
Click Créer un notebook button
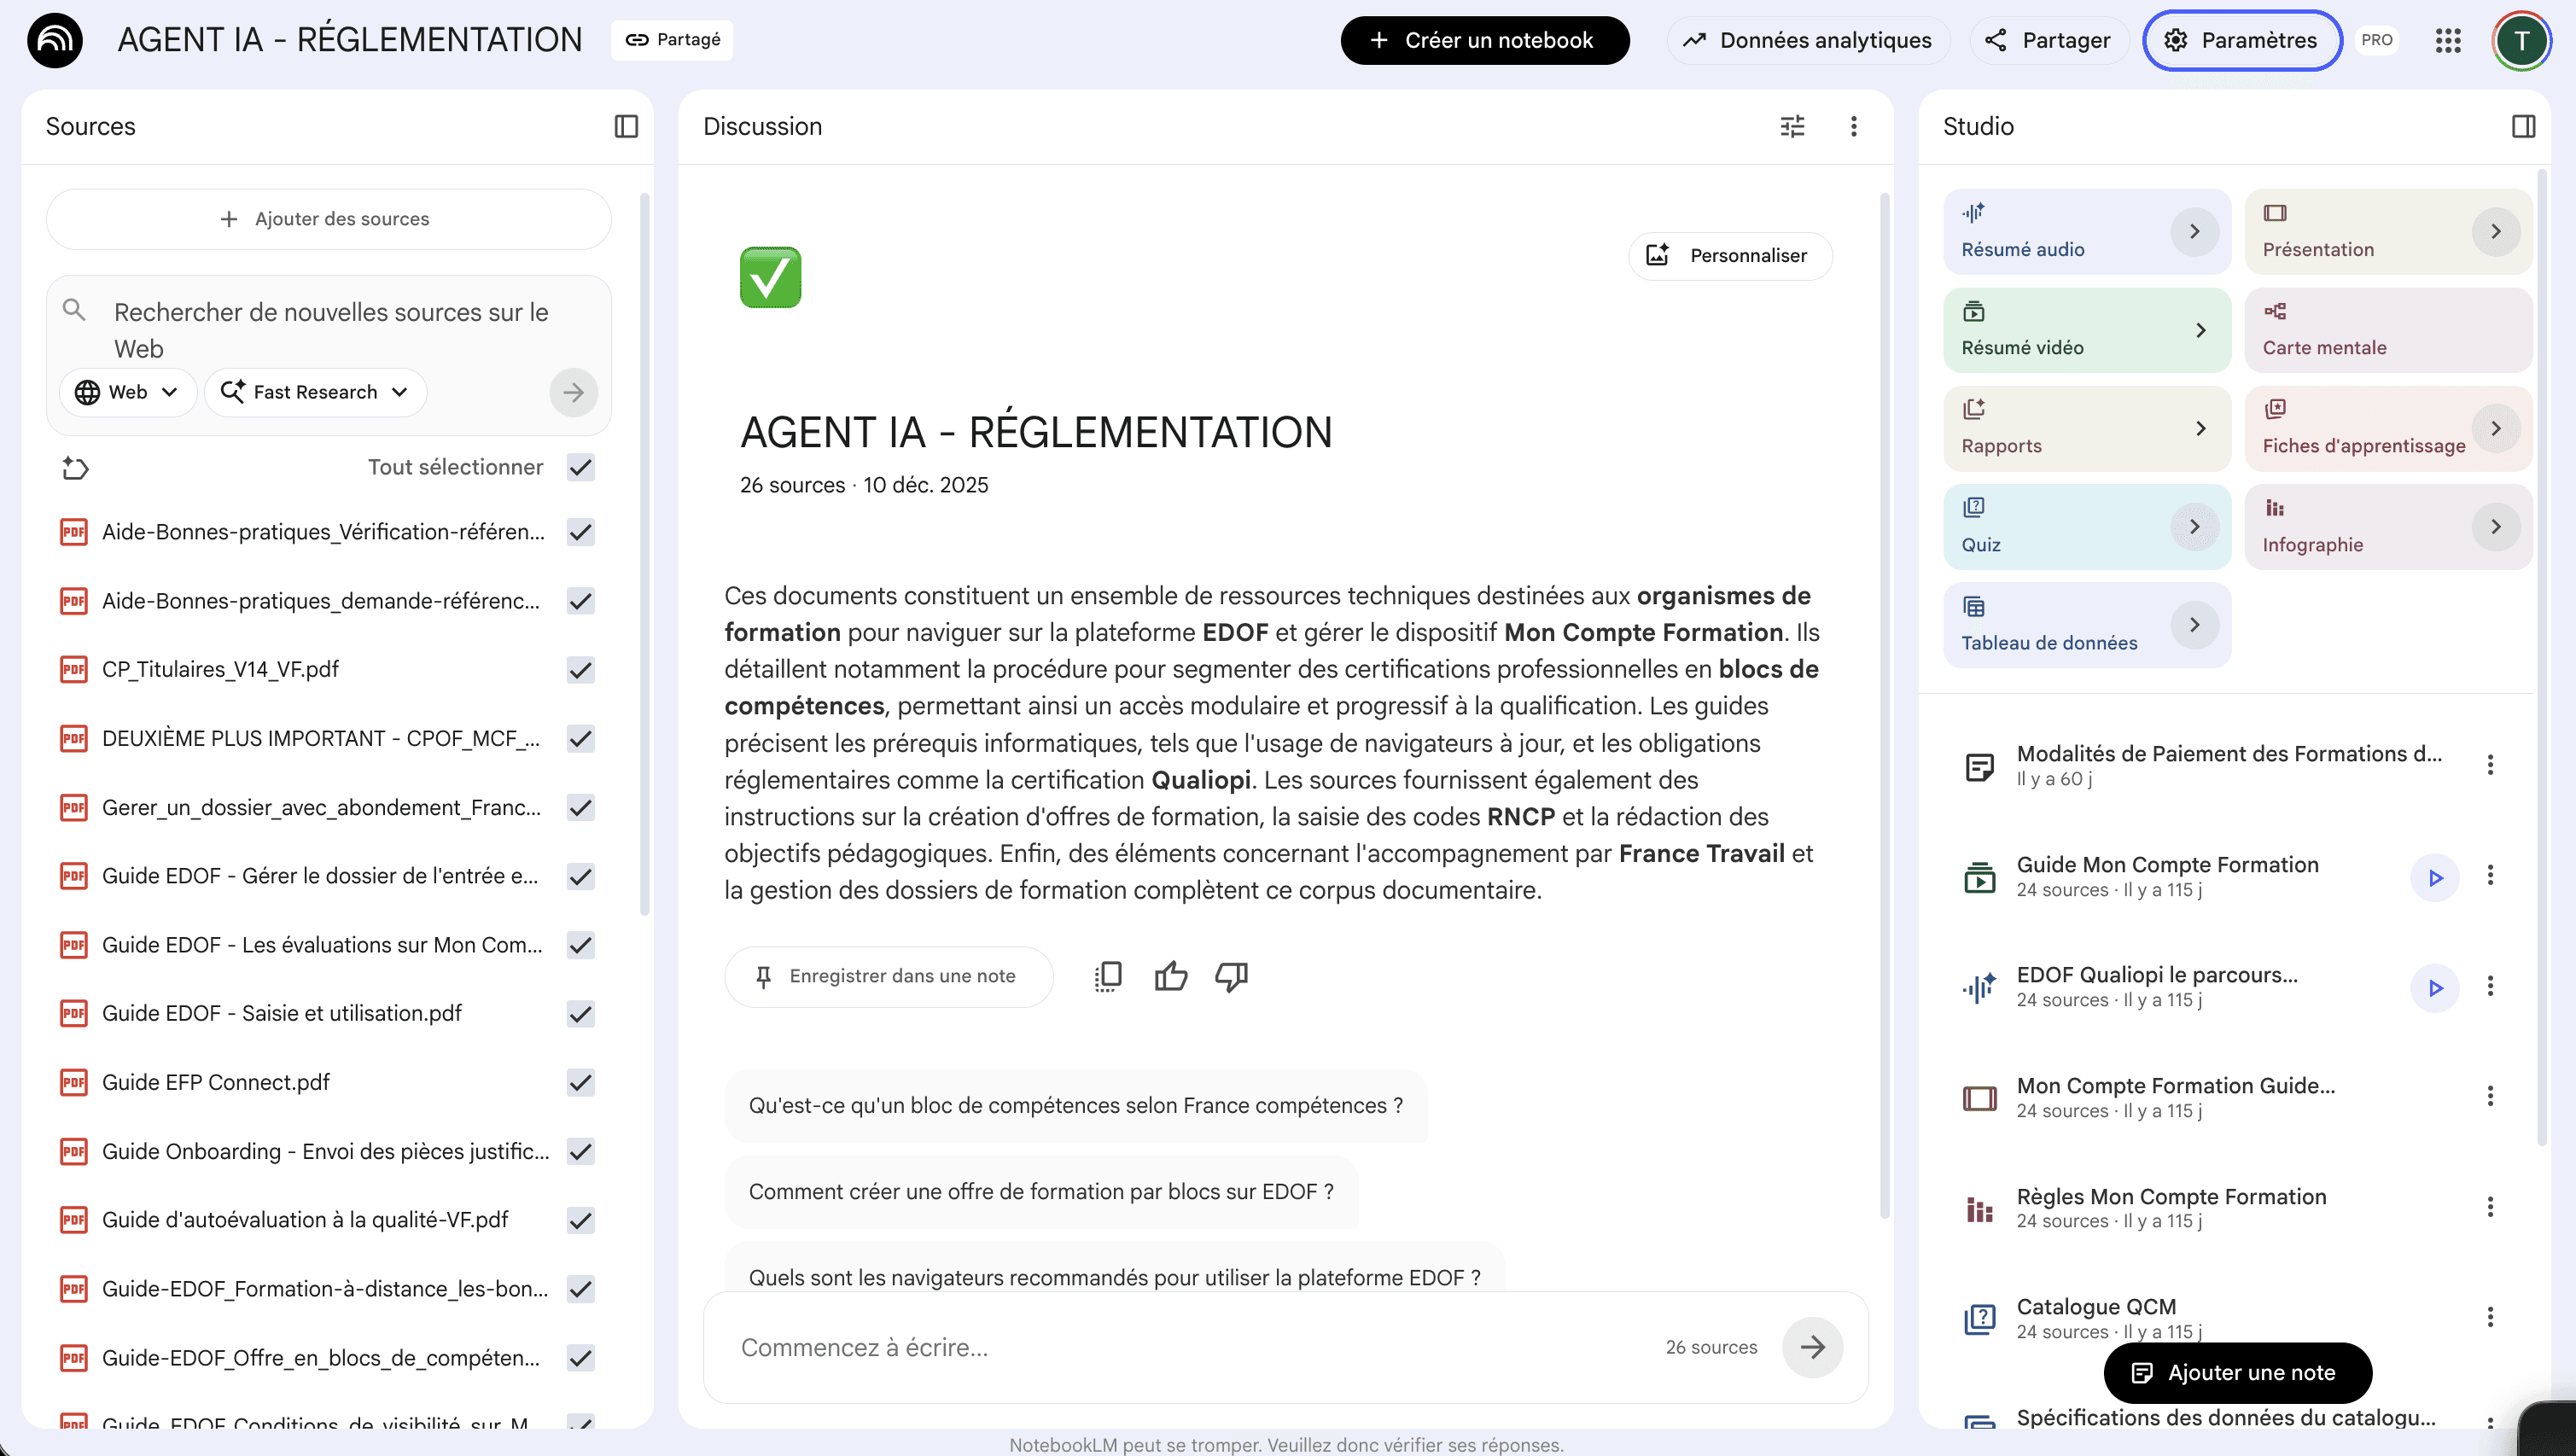[x=1485, y=40]
